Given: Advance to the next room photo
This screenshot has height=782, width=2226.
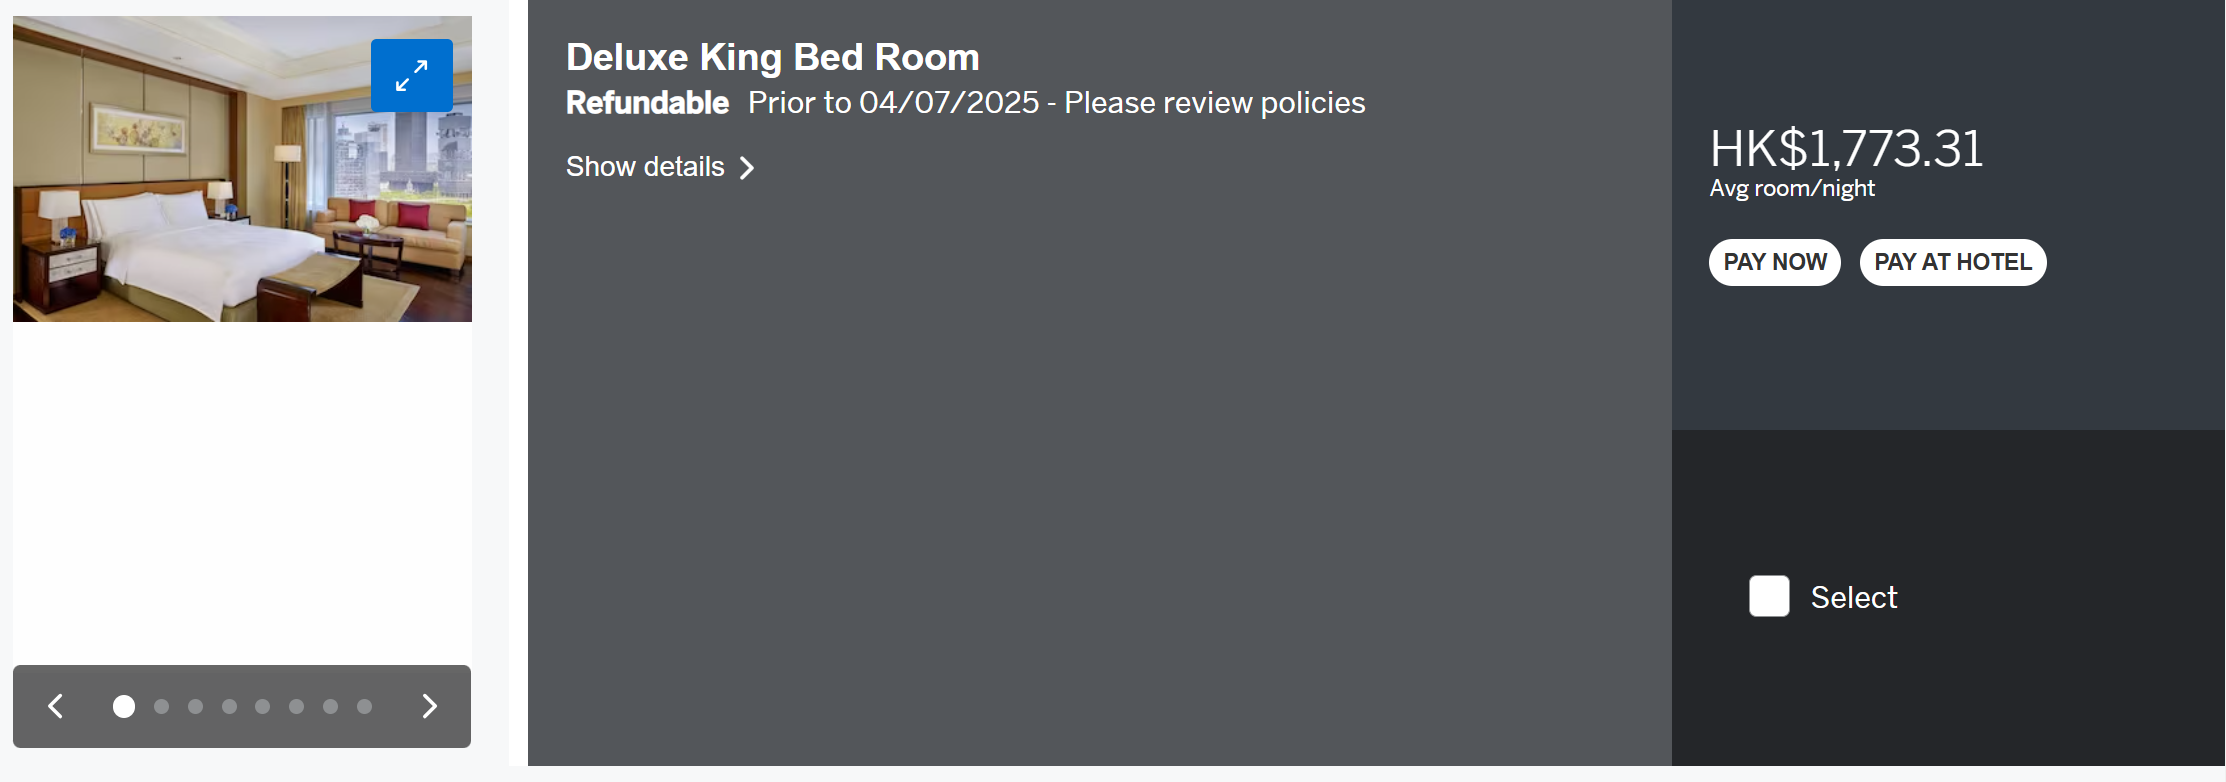Looking at the screenshot, I should 429,706.
